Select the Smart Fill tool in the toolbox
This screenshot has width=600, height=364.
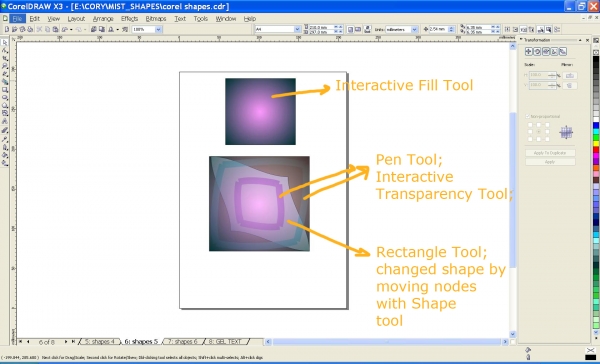(5, 82)
